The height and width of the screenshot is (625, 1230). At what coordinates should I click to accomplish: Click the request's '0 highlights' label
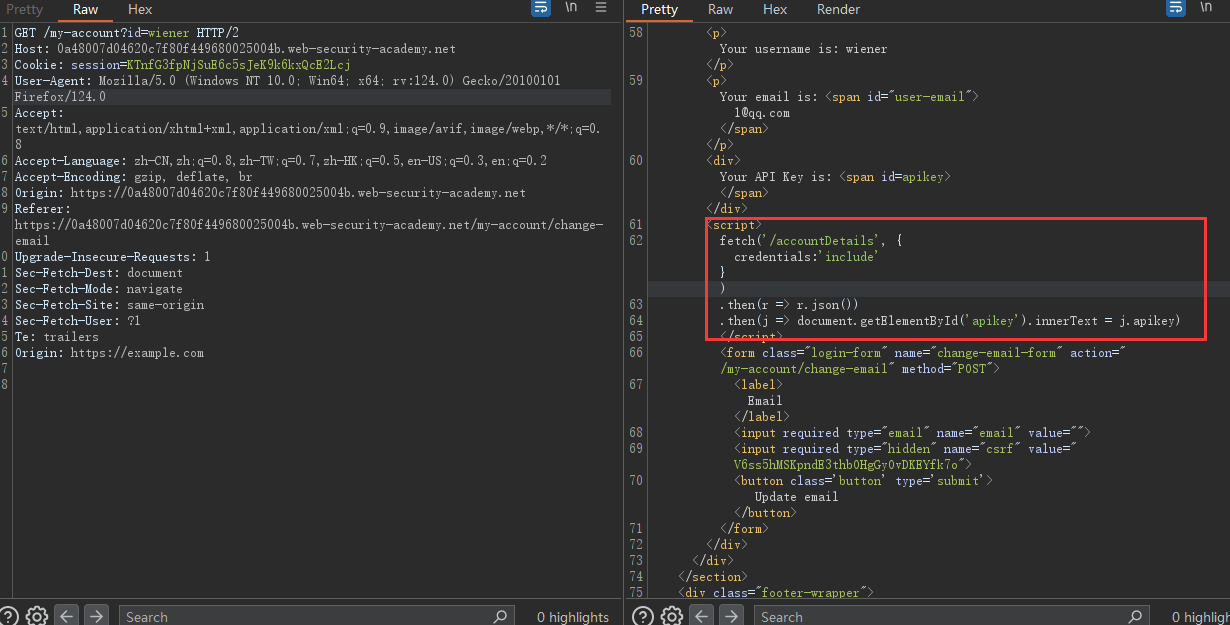point(573,617)
